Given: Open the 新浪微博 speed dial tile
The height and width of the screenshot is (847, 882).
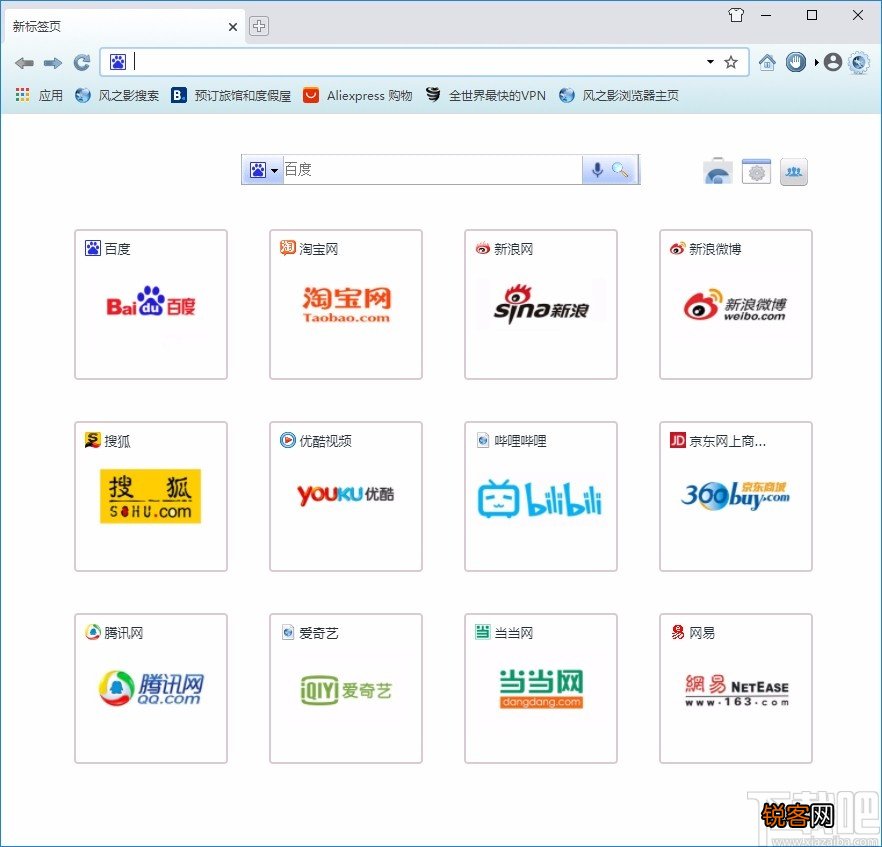Looking at the screenshot, I should 736,304.
